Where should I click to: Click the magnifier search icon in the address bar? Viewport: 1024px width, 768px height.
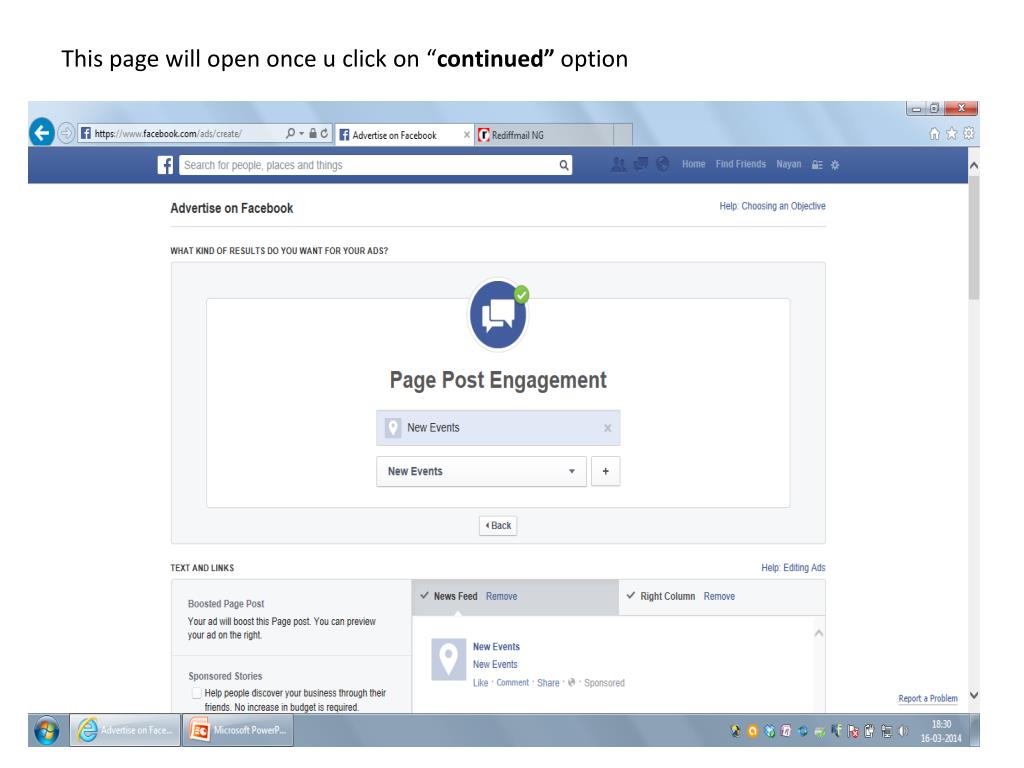click(x=291, y=133)
